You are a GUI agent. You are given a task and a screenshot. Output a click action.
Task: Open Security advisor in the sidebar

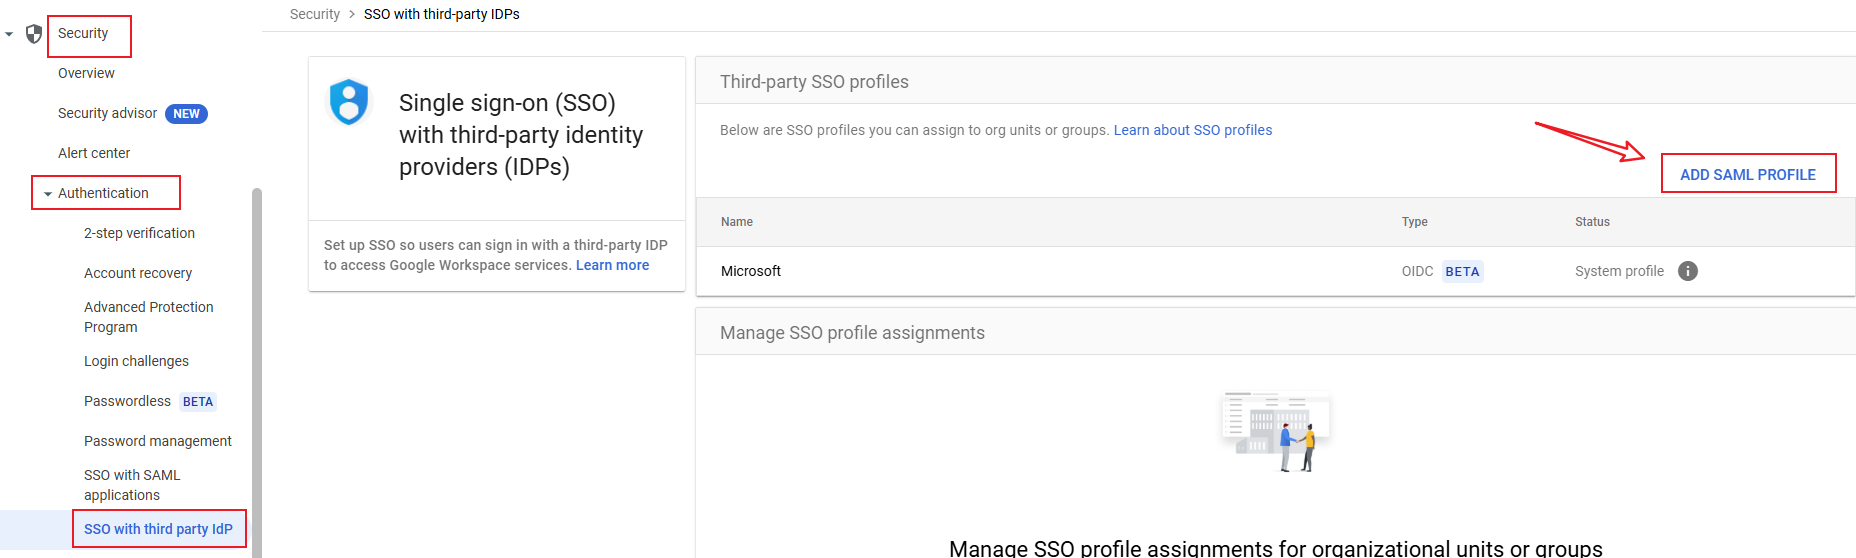pos(108,113)
